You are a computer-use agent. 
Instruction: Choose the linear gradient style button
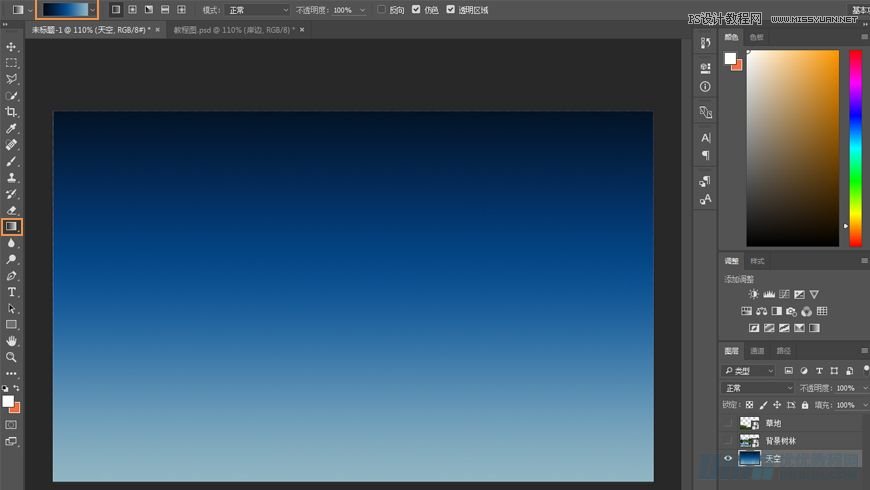coord(116,10)
